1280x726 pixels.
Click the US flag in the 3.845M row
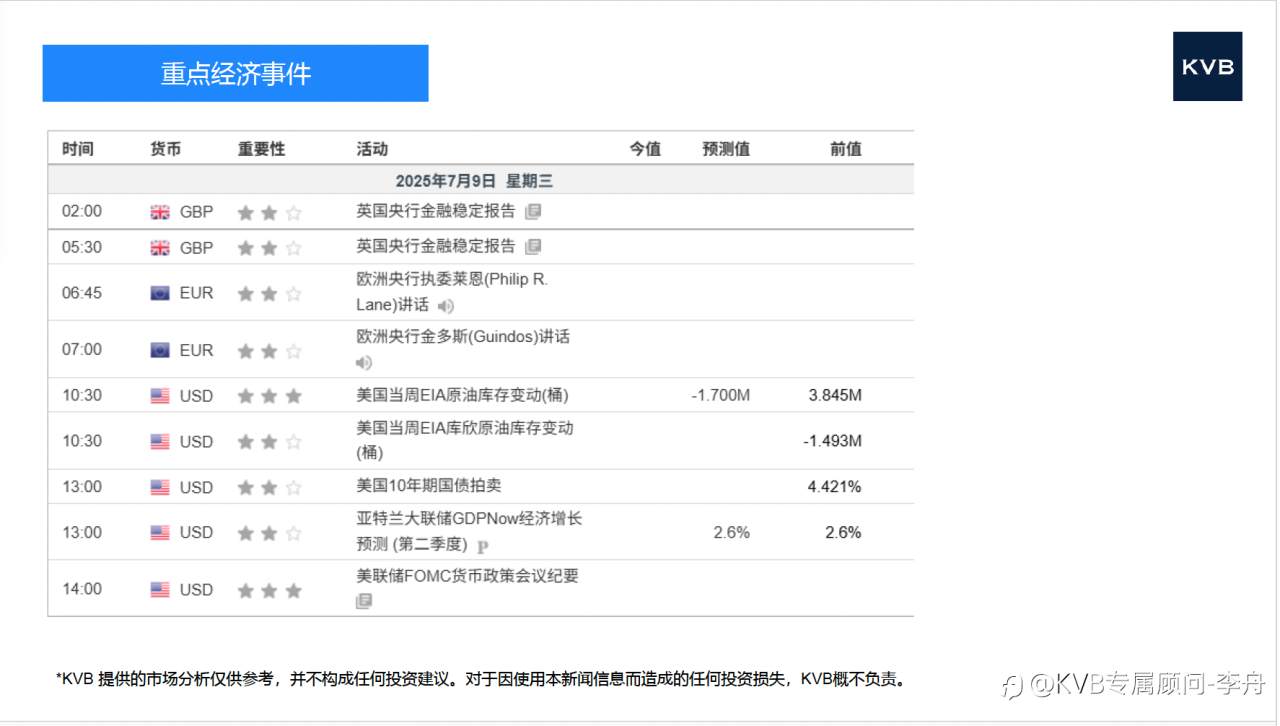(x=160, y=396)
